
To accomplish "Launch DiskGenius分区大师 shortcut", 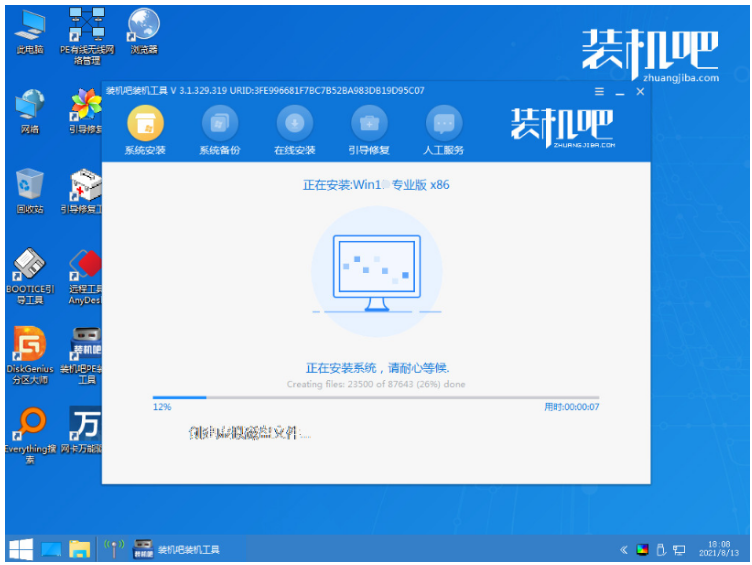I will coord(30,348).
